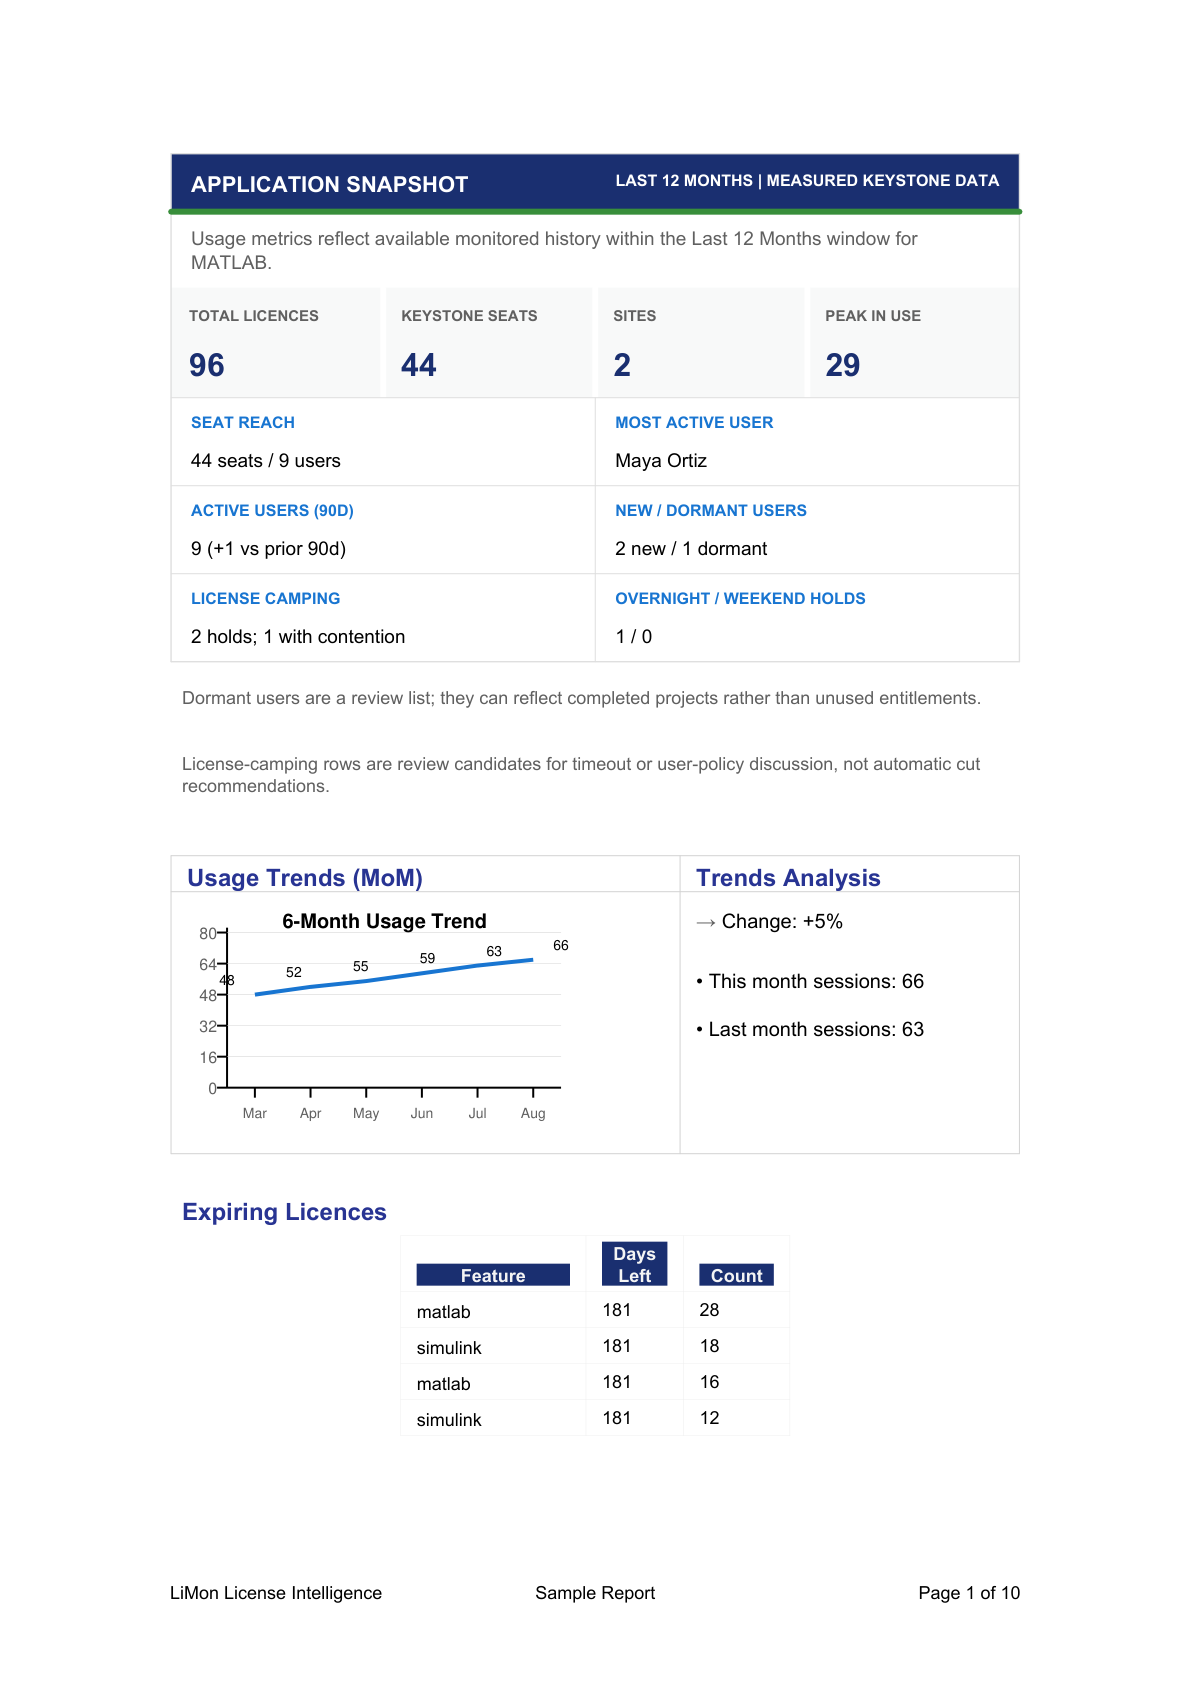
Task: Click the Aug axis label
Action: tap(533, 1113)
